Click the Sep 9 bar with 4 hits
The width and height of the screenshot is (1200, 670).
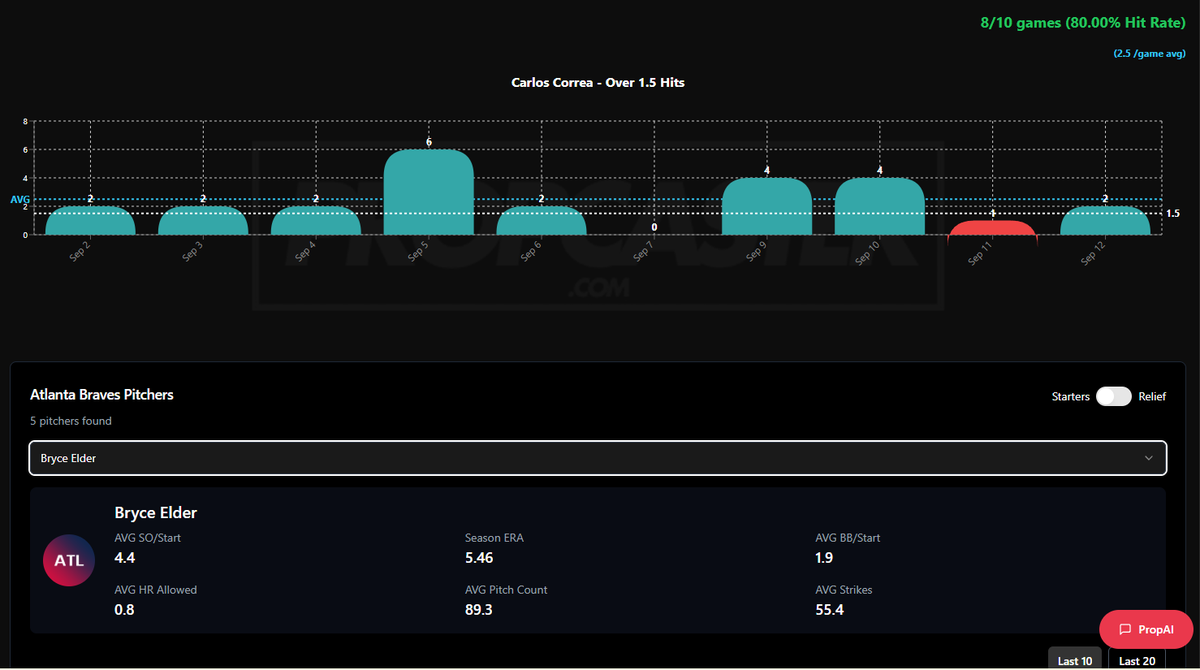tap(767, 206)
